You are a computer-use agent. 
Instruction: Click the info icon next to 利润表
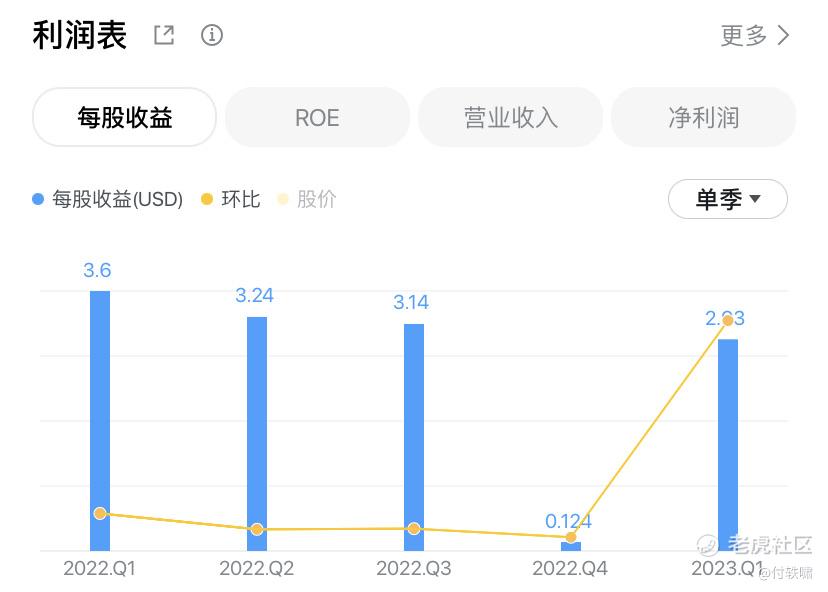click(x=212, y=35)
